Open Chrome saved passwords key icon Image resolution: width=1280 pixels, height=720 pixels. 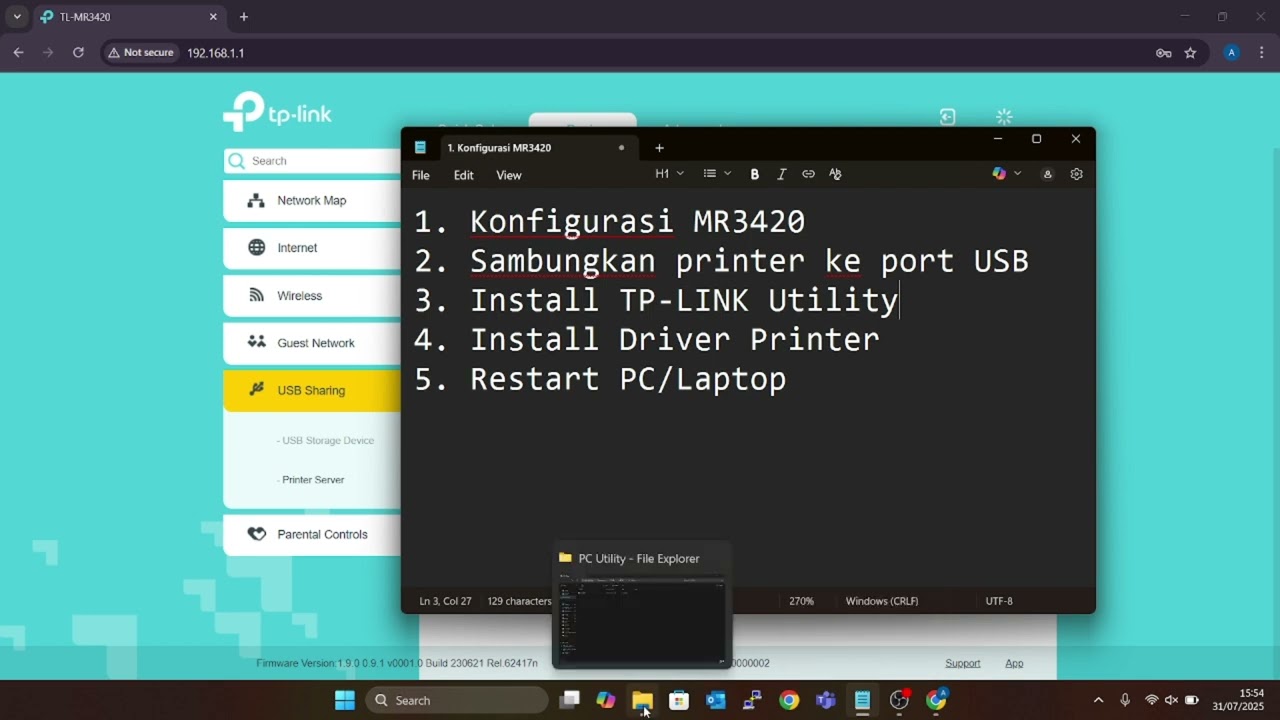[1164, 53]
